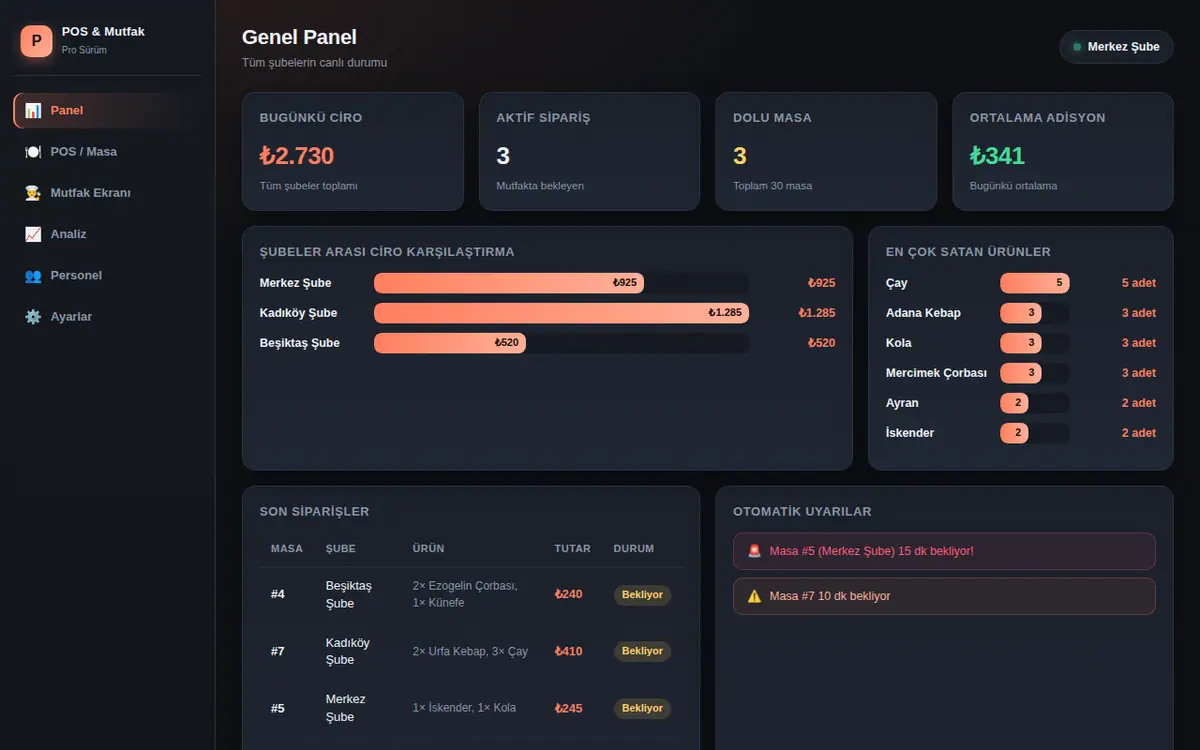Click the Ortalama Adisyon value ₺341
The image size is (1200, 750).
click(x=997, y=156)
